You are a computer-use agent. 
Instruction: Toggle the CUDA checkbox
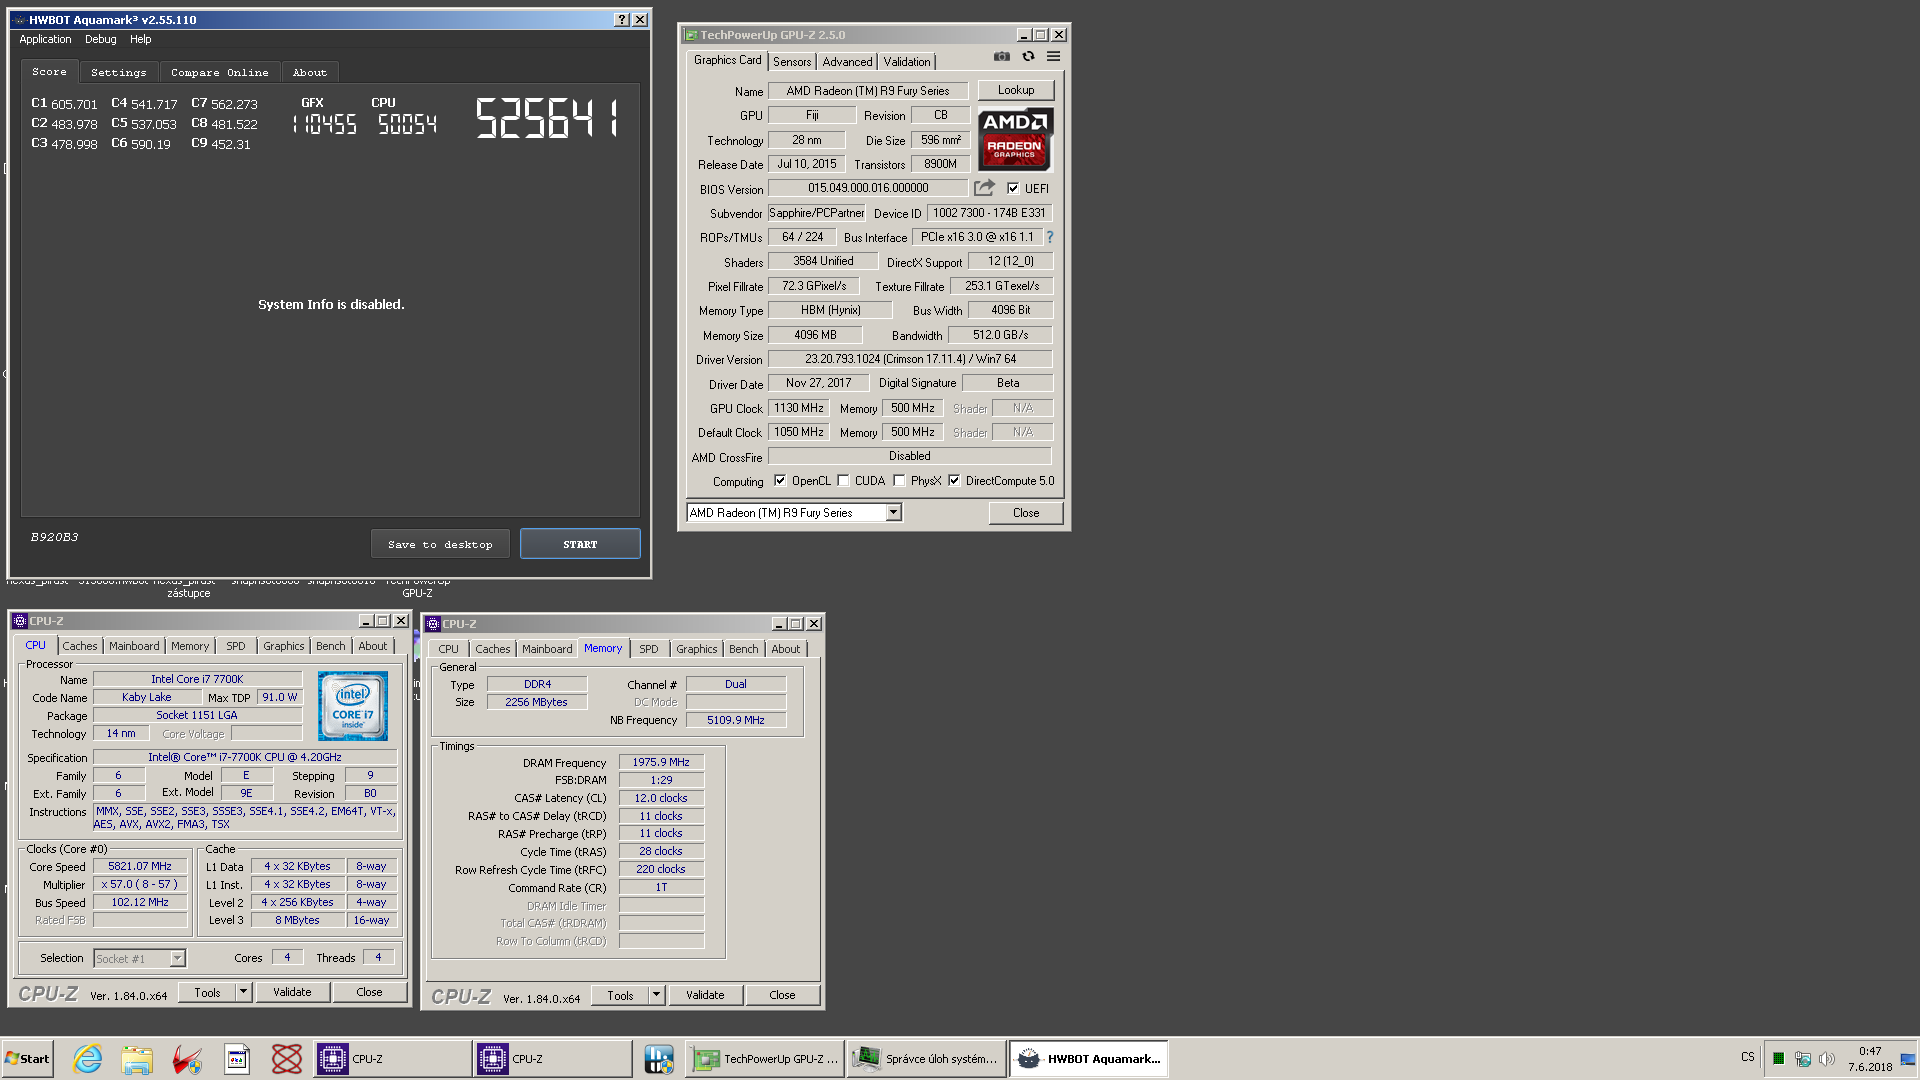(x=843, y=481)
